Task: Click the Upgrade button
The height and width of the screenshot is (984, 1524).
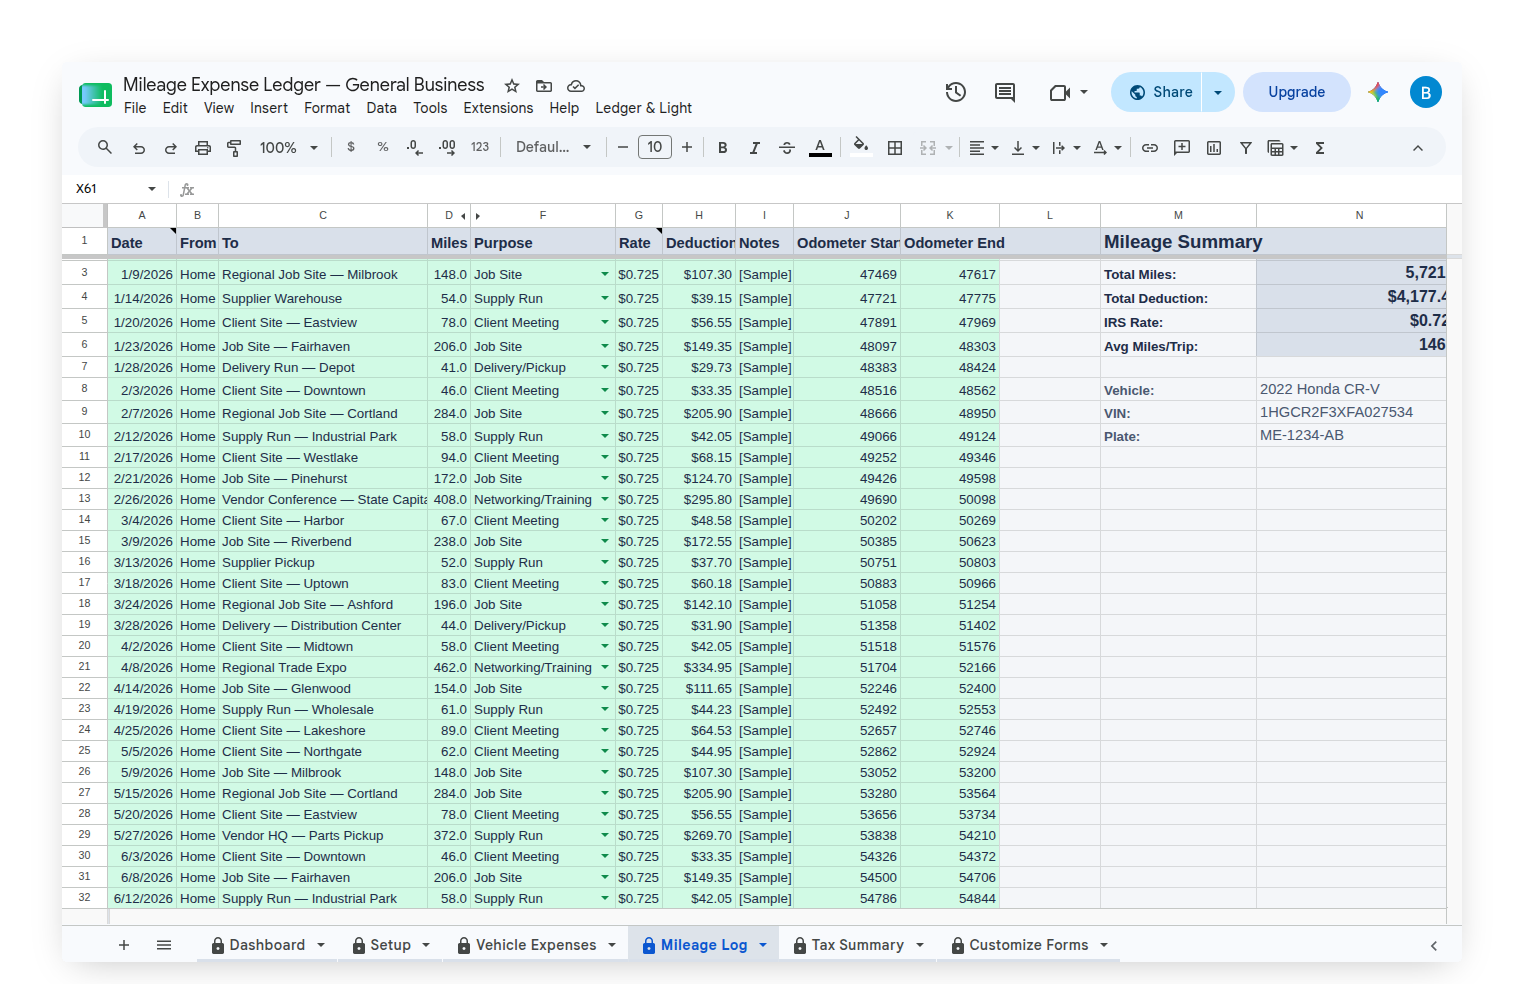Action: pos(1297,92)
